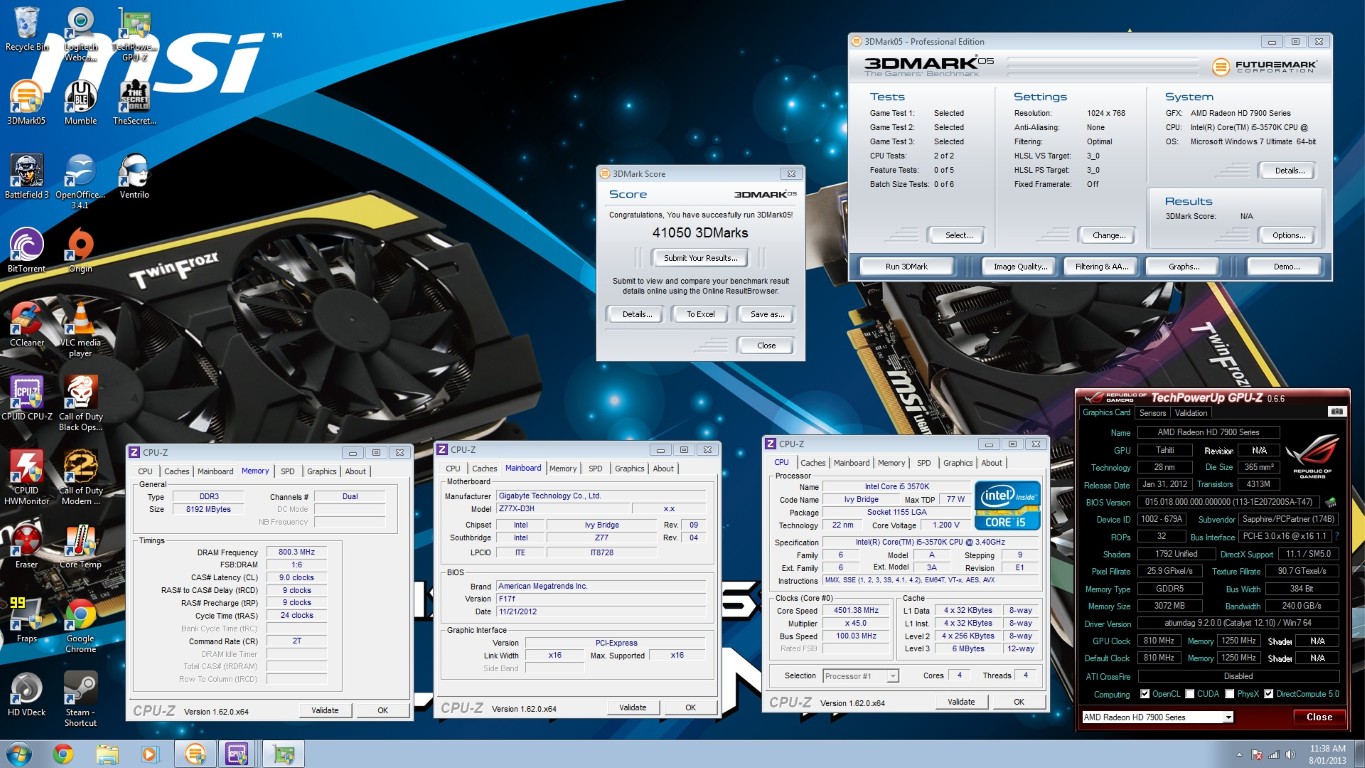Select the Call of Duty Modern Warfare 2 icon

pyautogui.click(x=81, y=478)
